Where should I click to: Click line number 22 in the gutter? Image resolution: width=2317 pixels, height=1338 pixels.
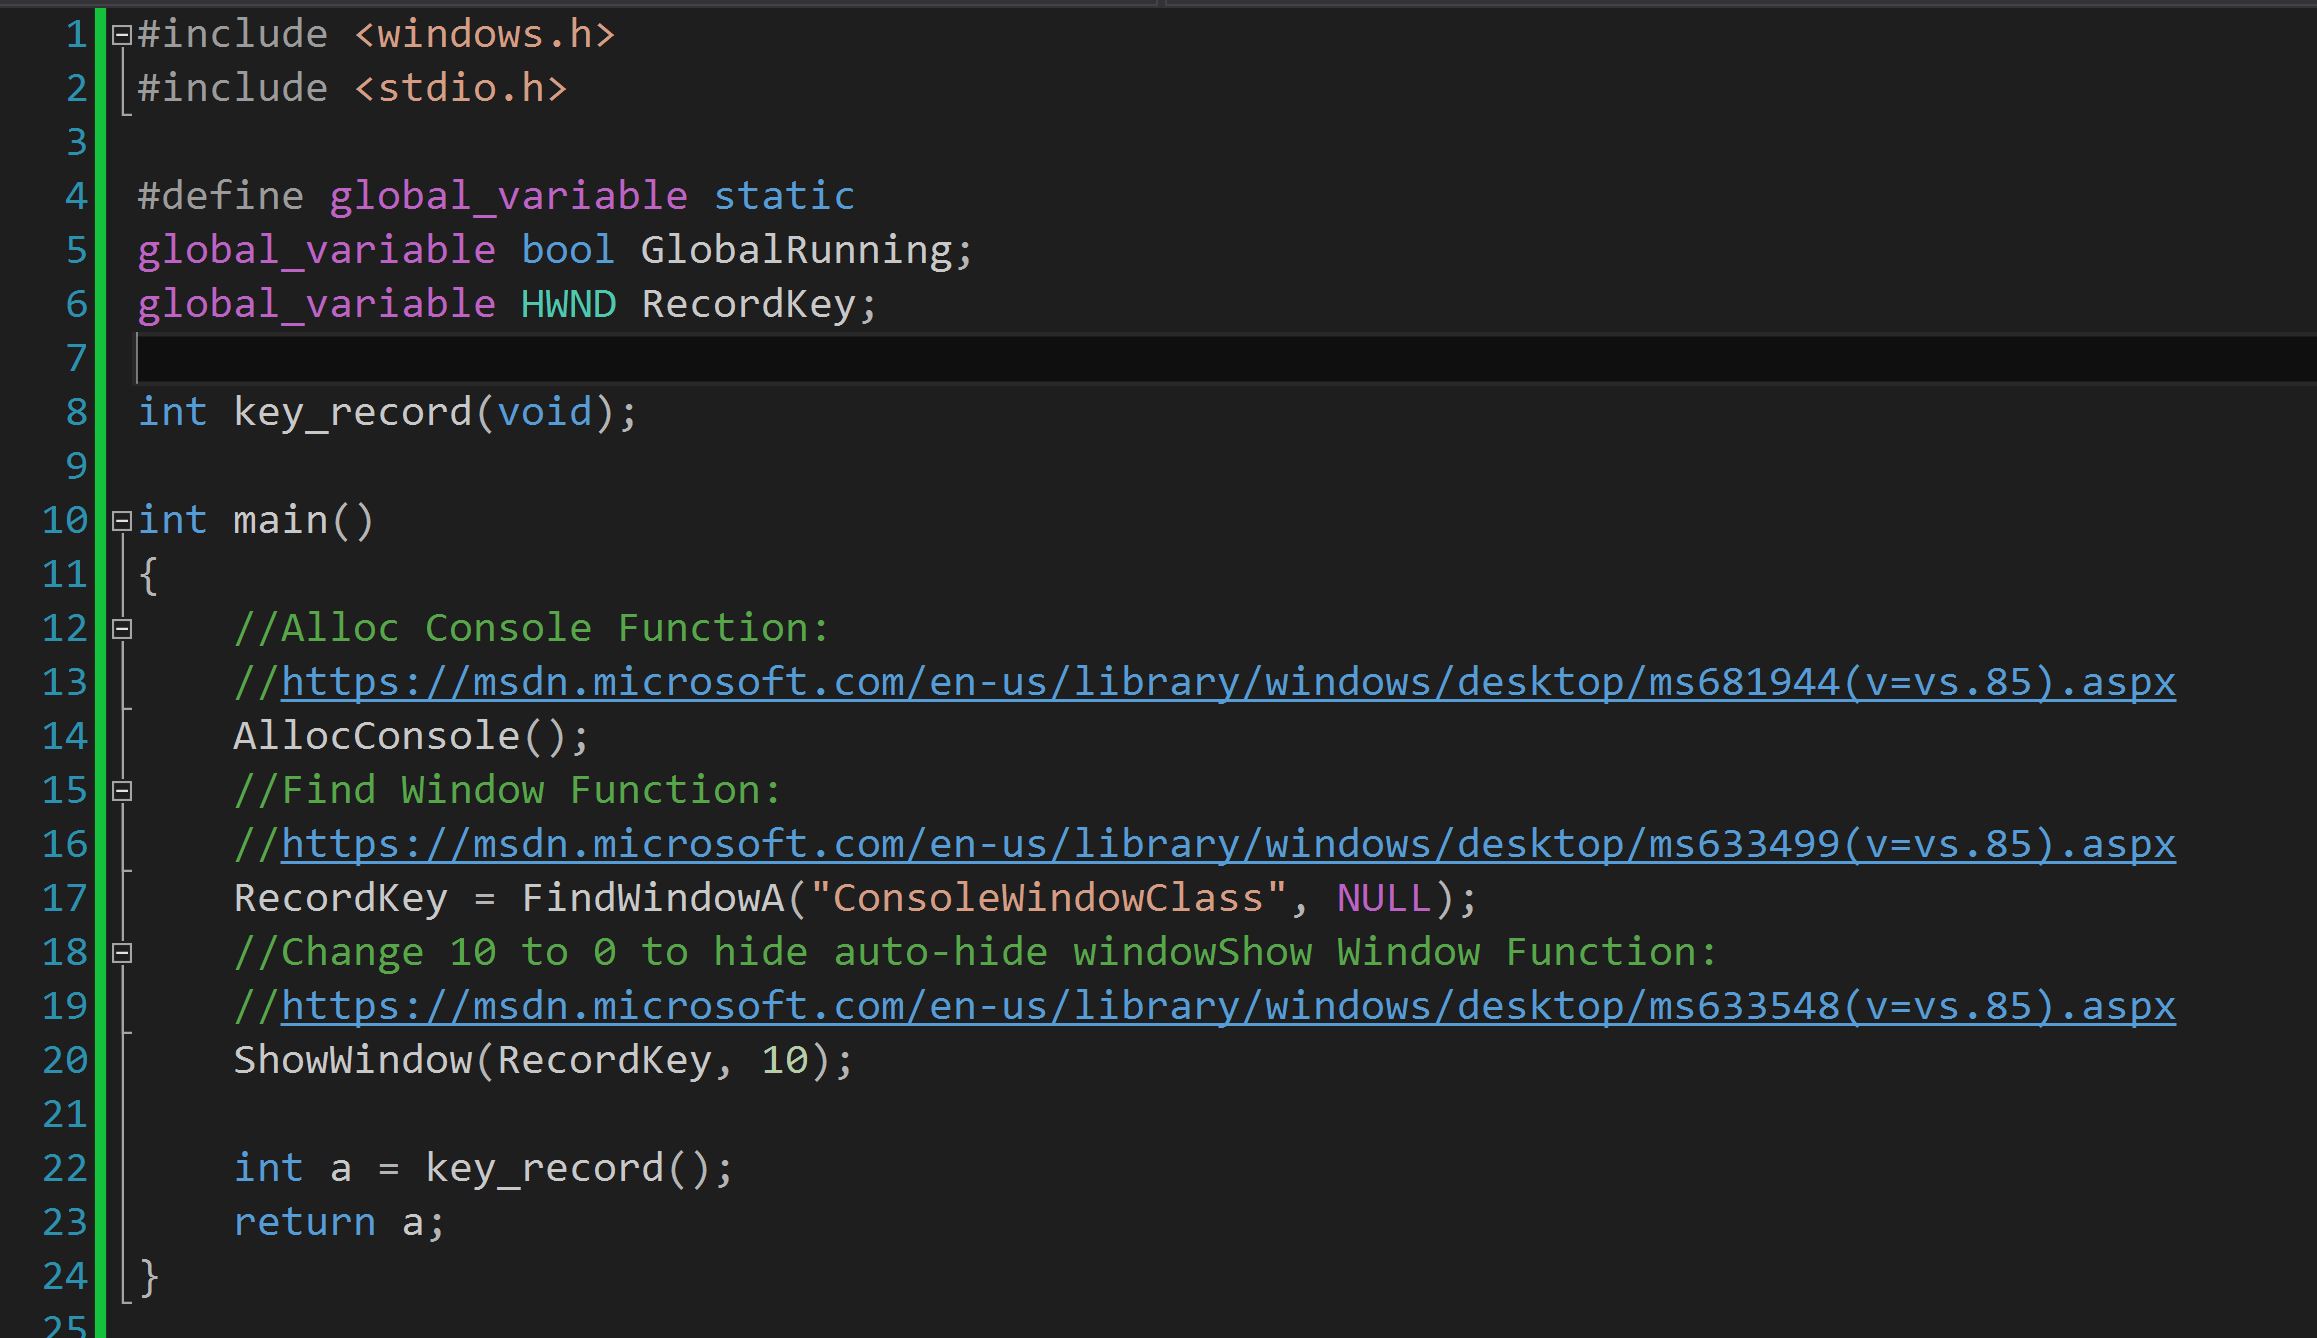63,1167
